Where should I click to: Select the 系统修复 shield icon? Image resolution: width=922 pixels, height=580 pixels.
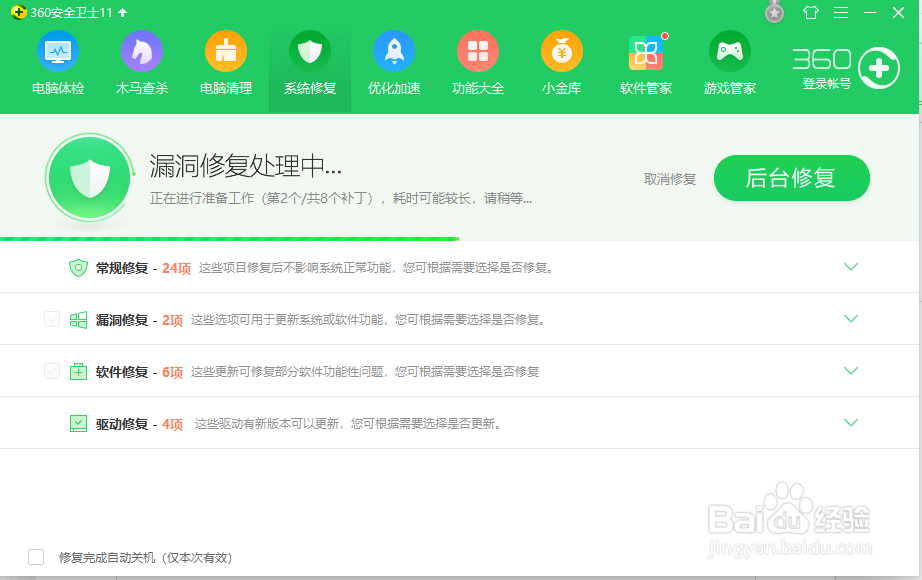point(310,52)
